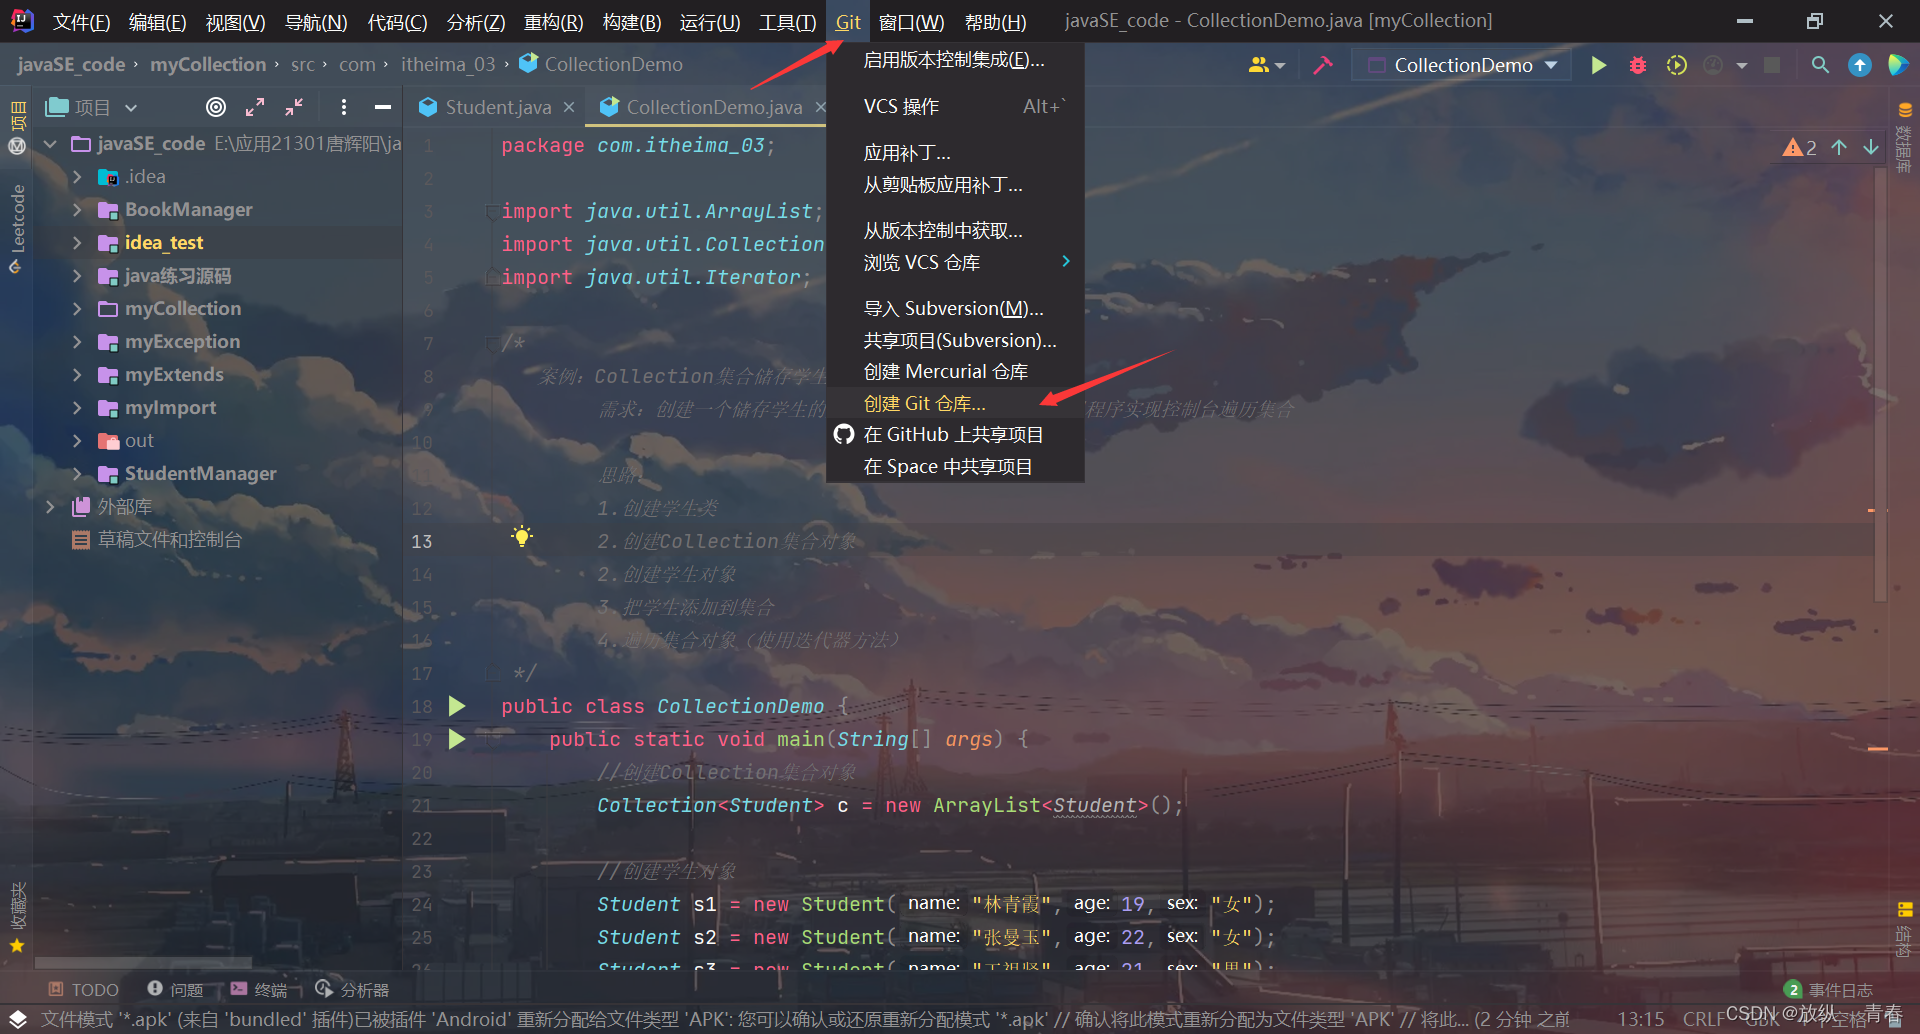Image resolution: width=1920 pixels, height=1034 pixels.
Task: Hide the Project tool window
Action: point(382,107)
